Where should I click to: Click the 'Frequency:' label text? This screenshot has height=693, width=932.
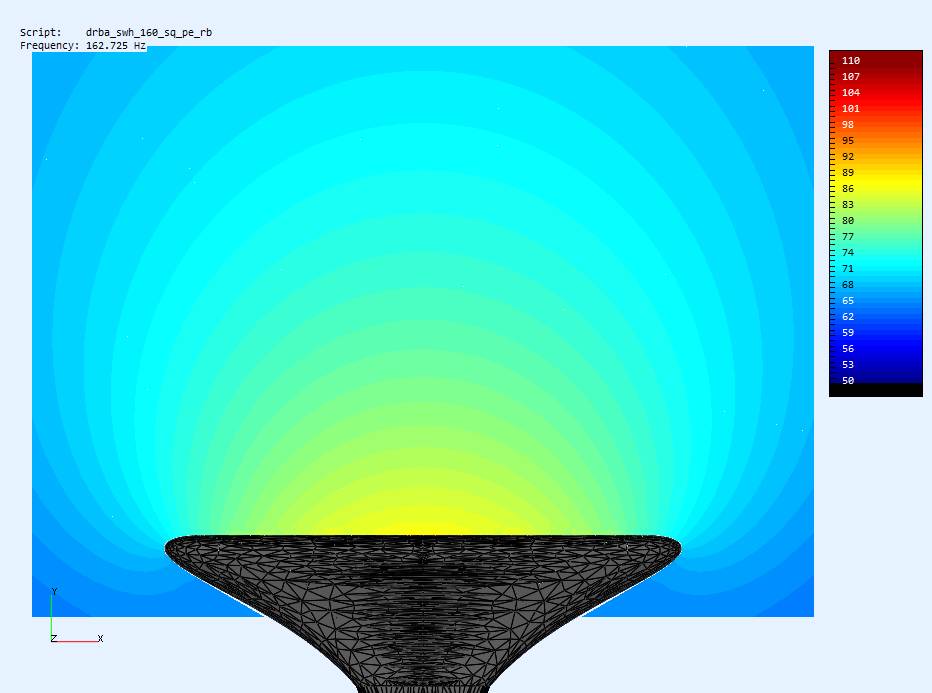[49, 46]
